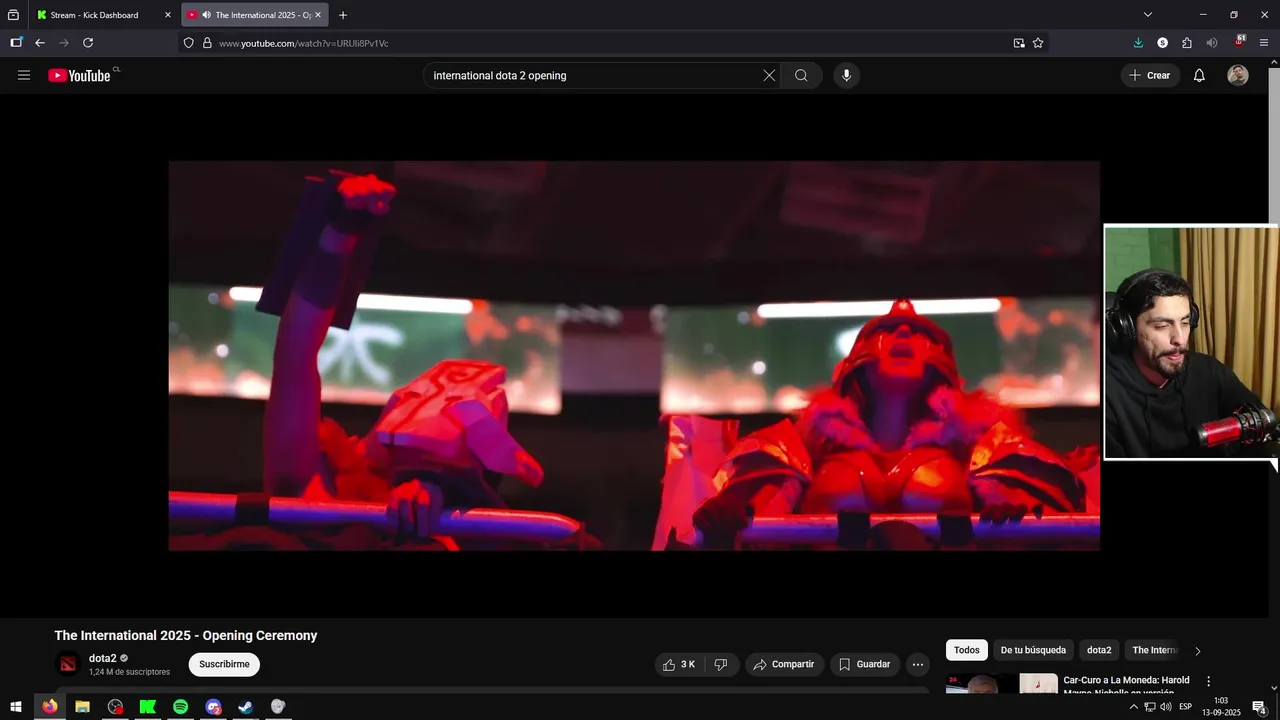Viewport: 1280px width, 720px height.
Task: Show hidden tray icons chevron
Action: 1133,707
